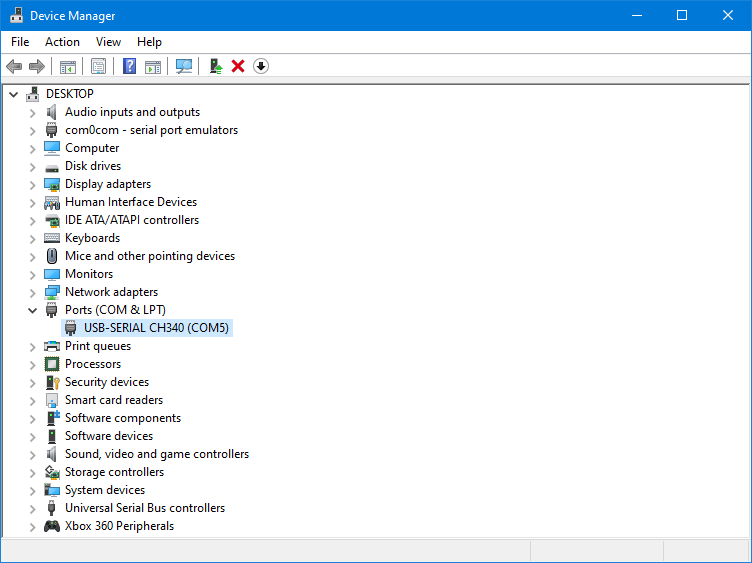Viewport: 752px width, 563px height.
Task: Click the Display adapters icon
Action: (52, 184)
